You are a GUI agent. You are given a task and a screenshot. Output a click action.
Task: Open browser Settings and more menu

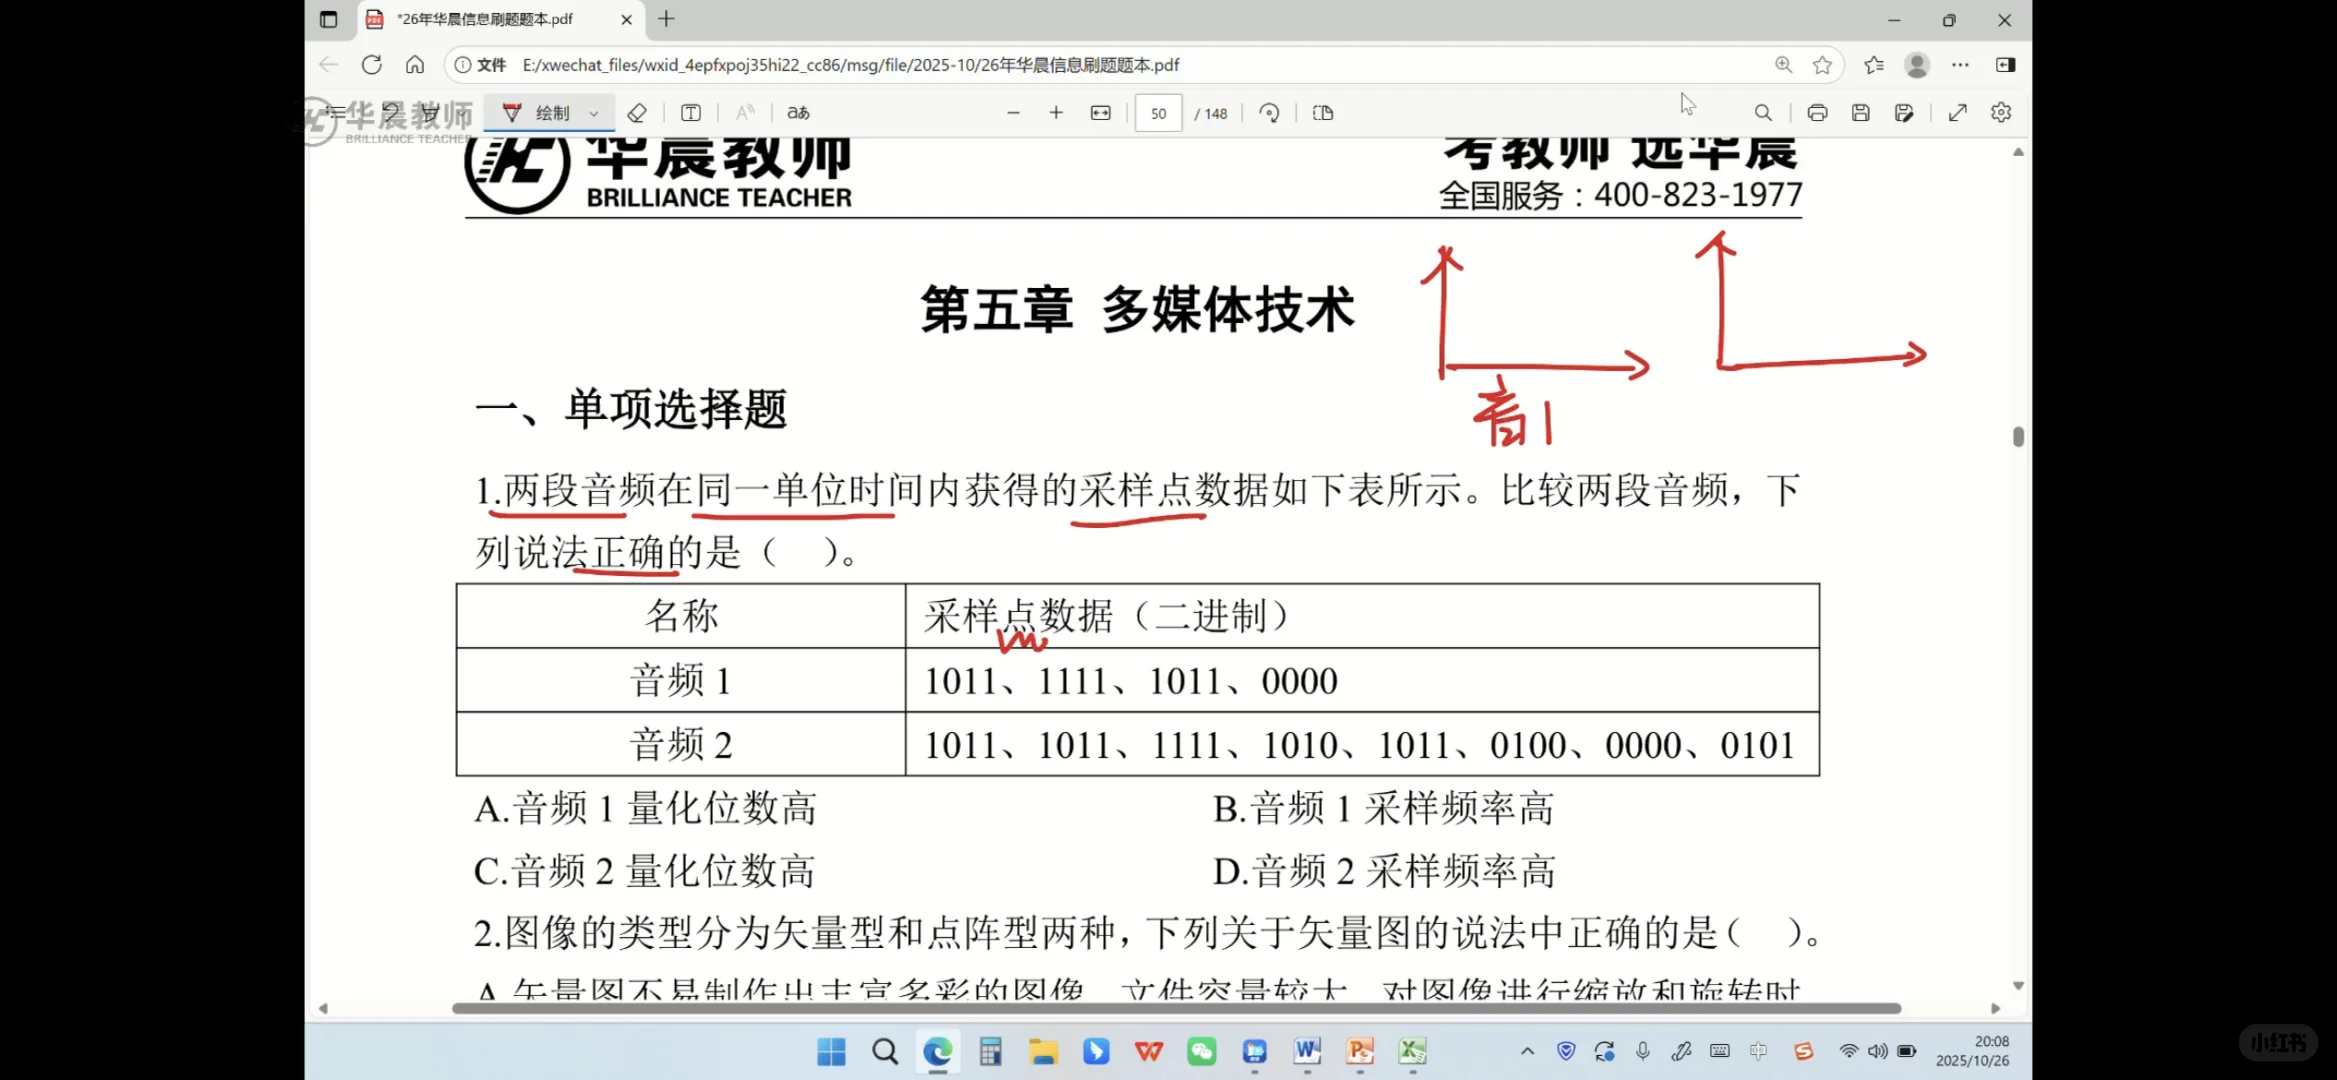click(x=1960, y=65)
